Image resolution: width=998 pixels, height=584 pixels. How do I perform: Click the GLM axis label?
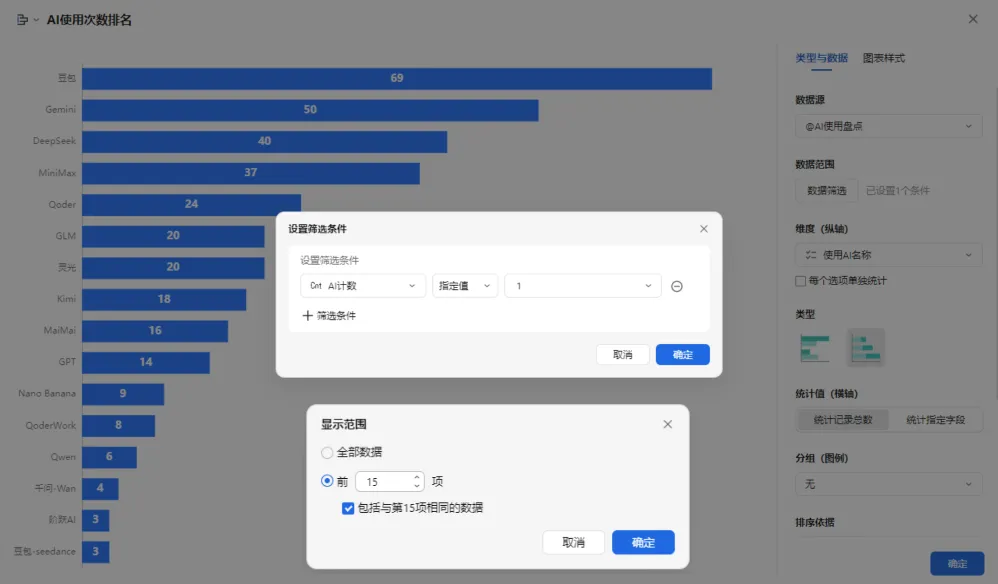tap(66, 236)
